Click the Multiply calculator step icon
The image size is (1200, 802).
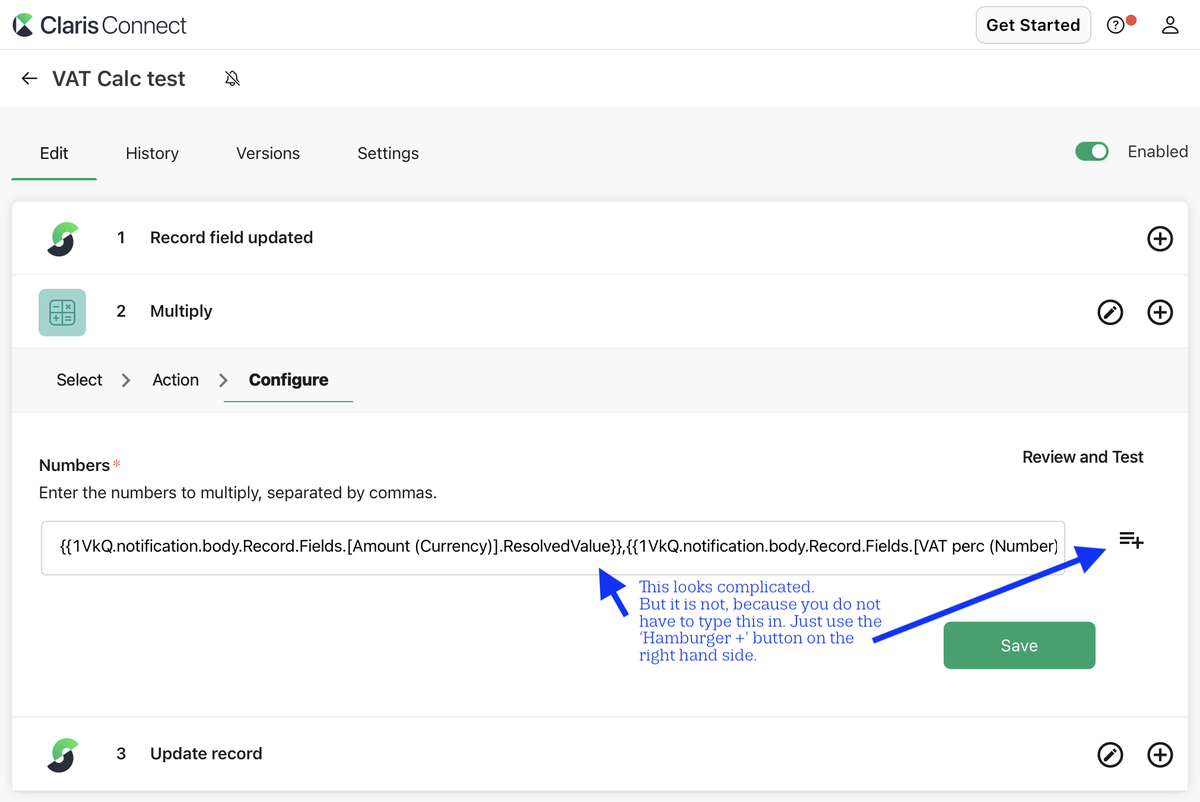click(x=62, y=312)
